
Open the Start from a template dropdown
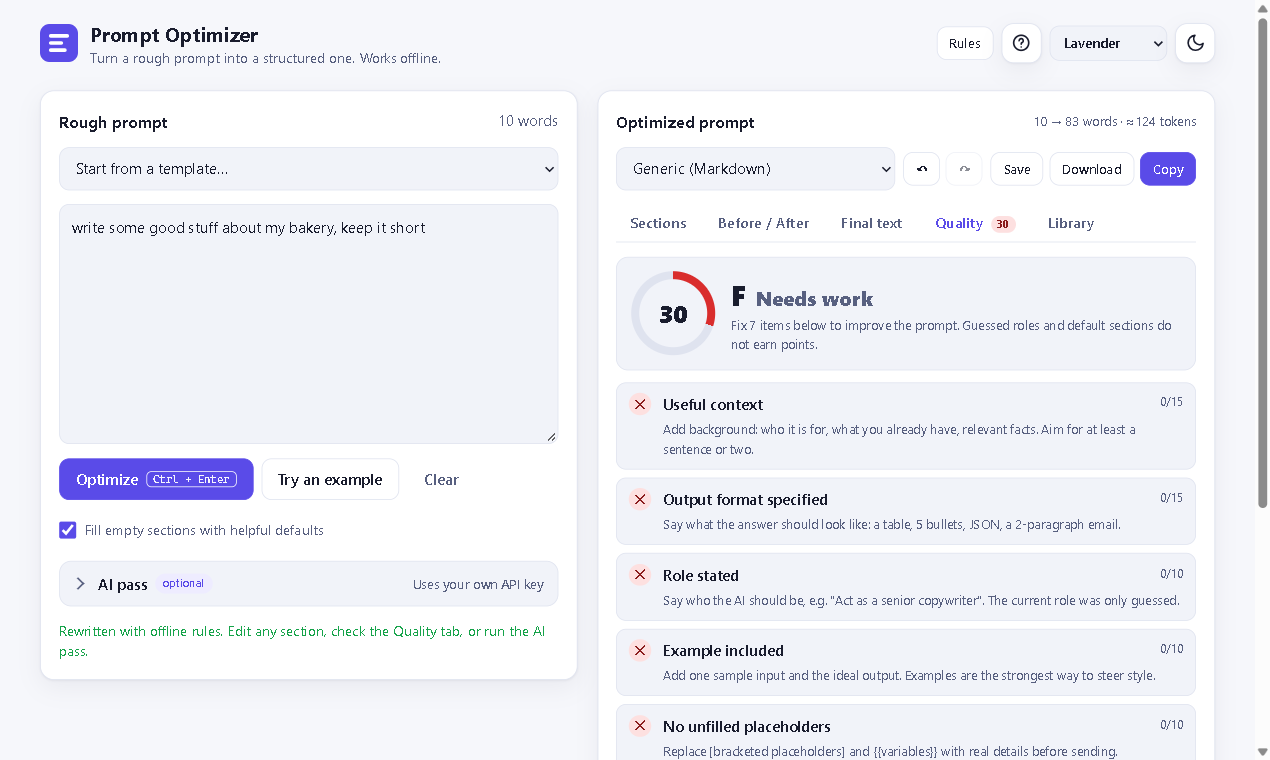pos(309,169)
